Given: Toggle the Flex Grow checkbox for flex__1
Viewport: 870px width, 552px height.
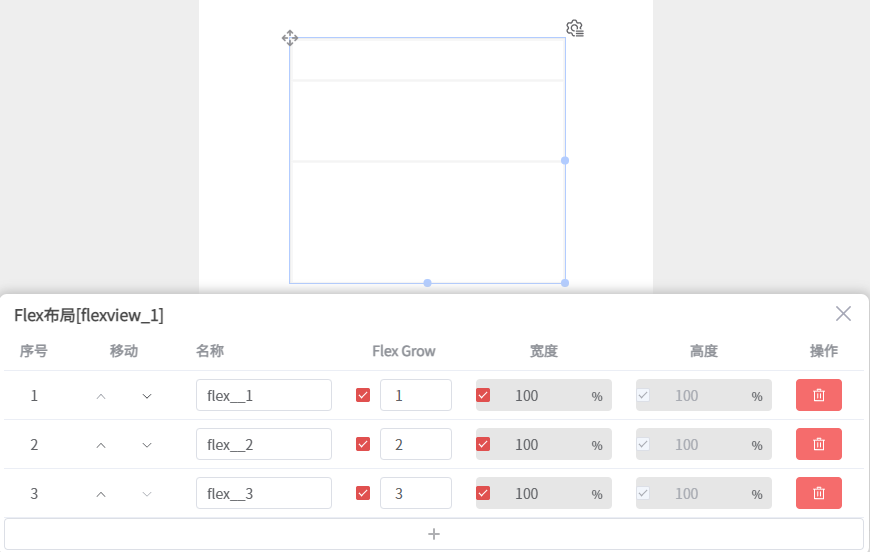Looking at the screenshot, I should click(x=363, y=395).
